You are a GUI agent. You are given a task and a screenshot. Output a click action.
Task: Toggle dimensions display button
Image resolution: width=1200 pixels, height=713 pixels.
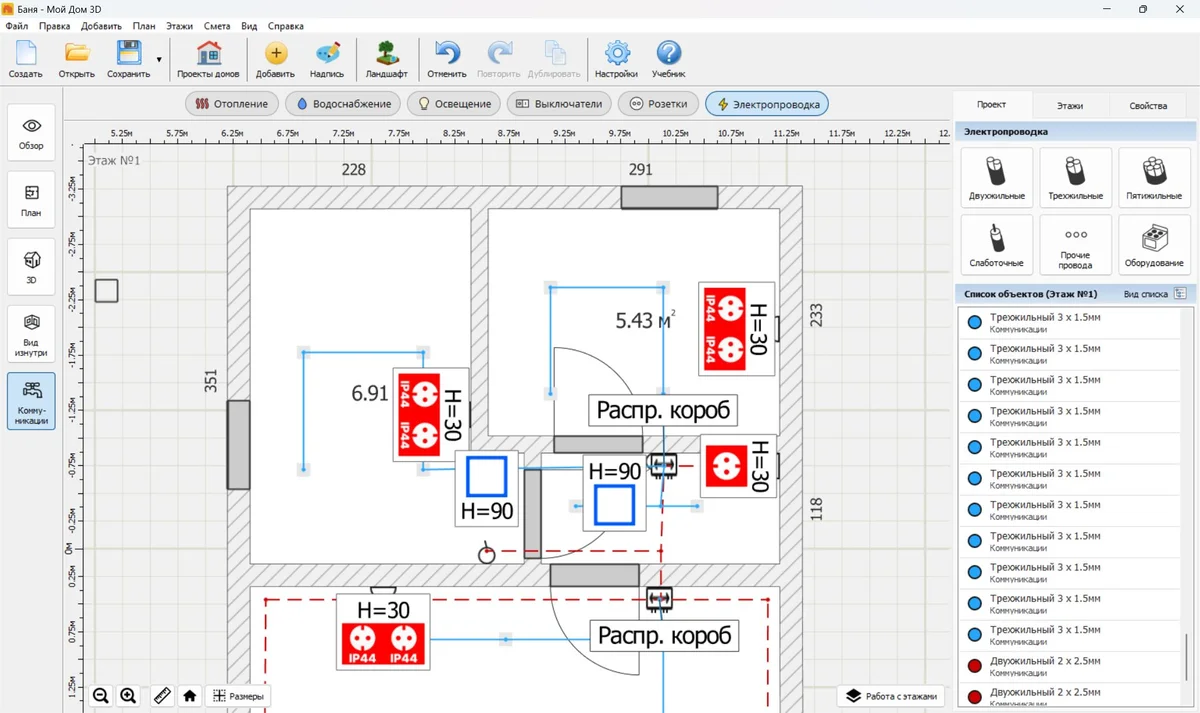tap(239, 696)
